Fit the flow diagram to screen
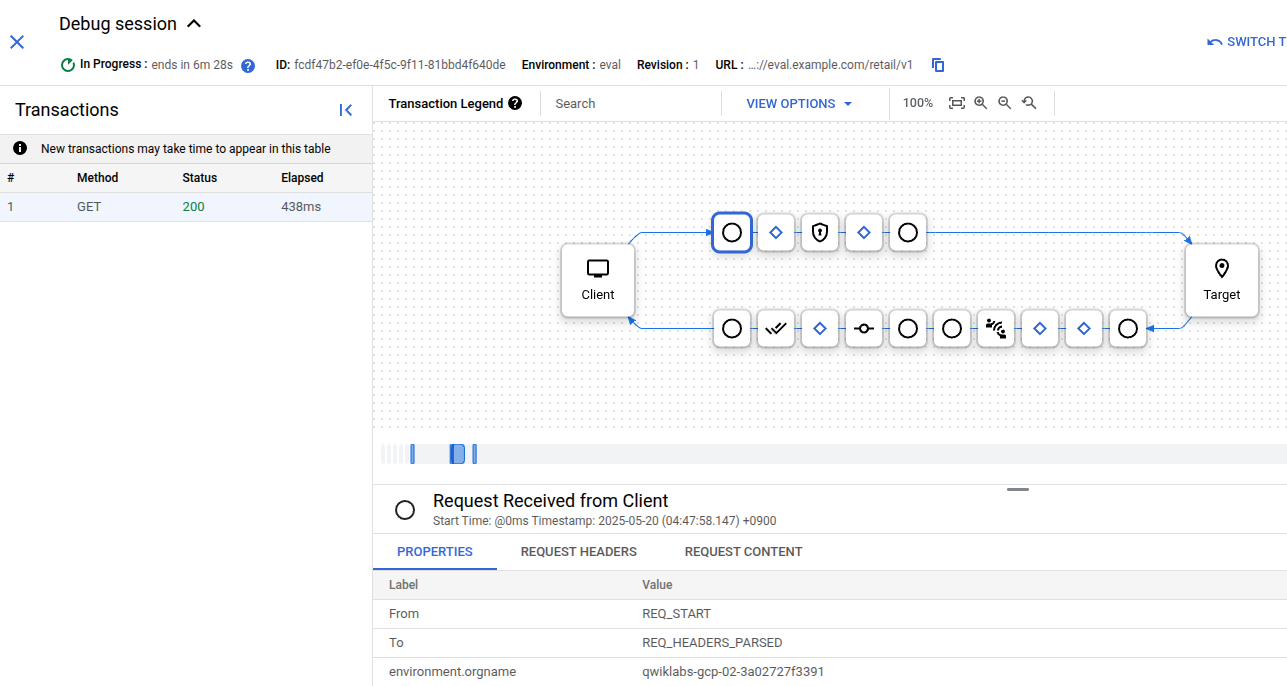Image resolution: width=1287 pixels, height=686 pixels. point(957,103)
